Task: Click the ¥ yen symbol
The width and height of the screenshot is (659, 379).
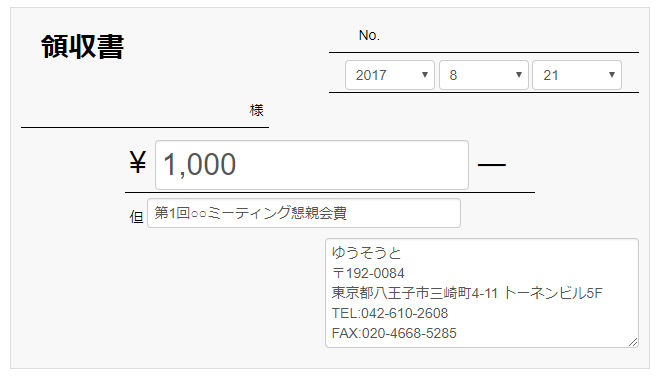Action: pyautogui.click(x=138, y=162)
